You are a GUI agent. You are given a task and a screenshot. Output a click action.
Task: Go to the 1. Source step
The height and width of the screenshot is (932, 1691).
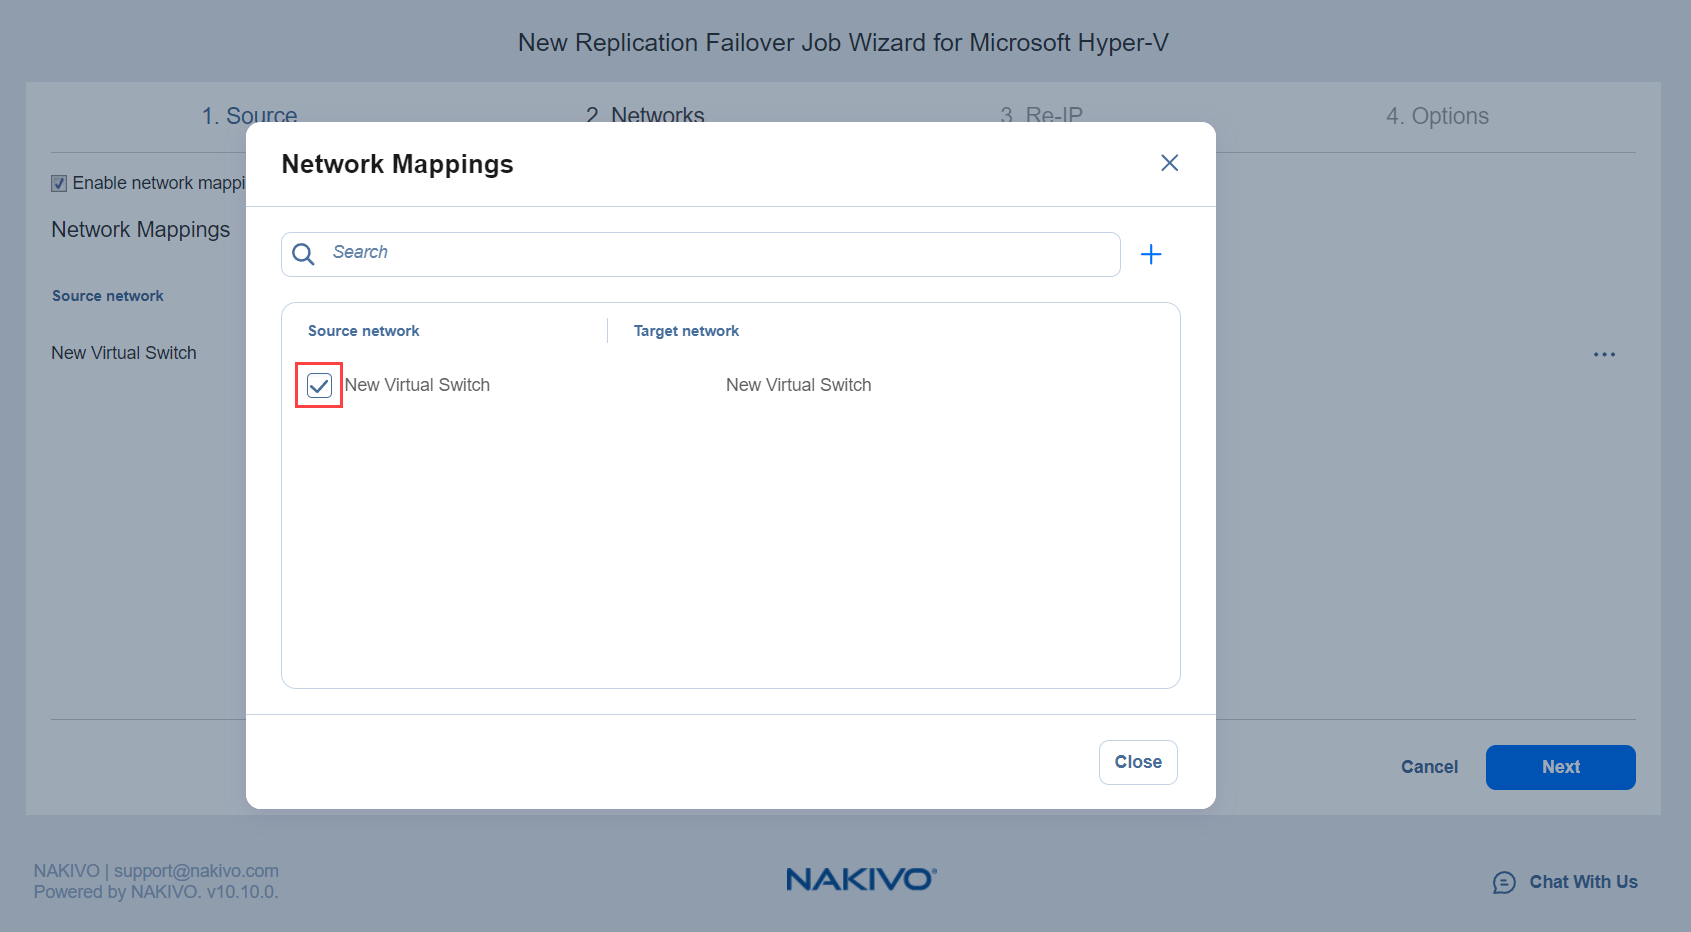pyautogui.click(x=249, y=115)
